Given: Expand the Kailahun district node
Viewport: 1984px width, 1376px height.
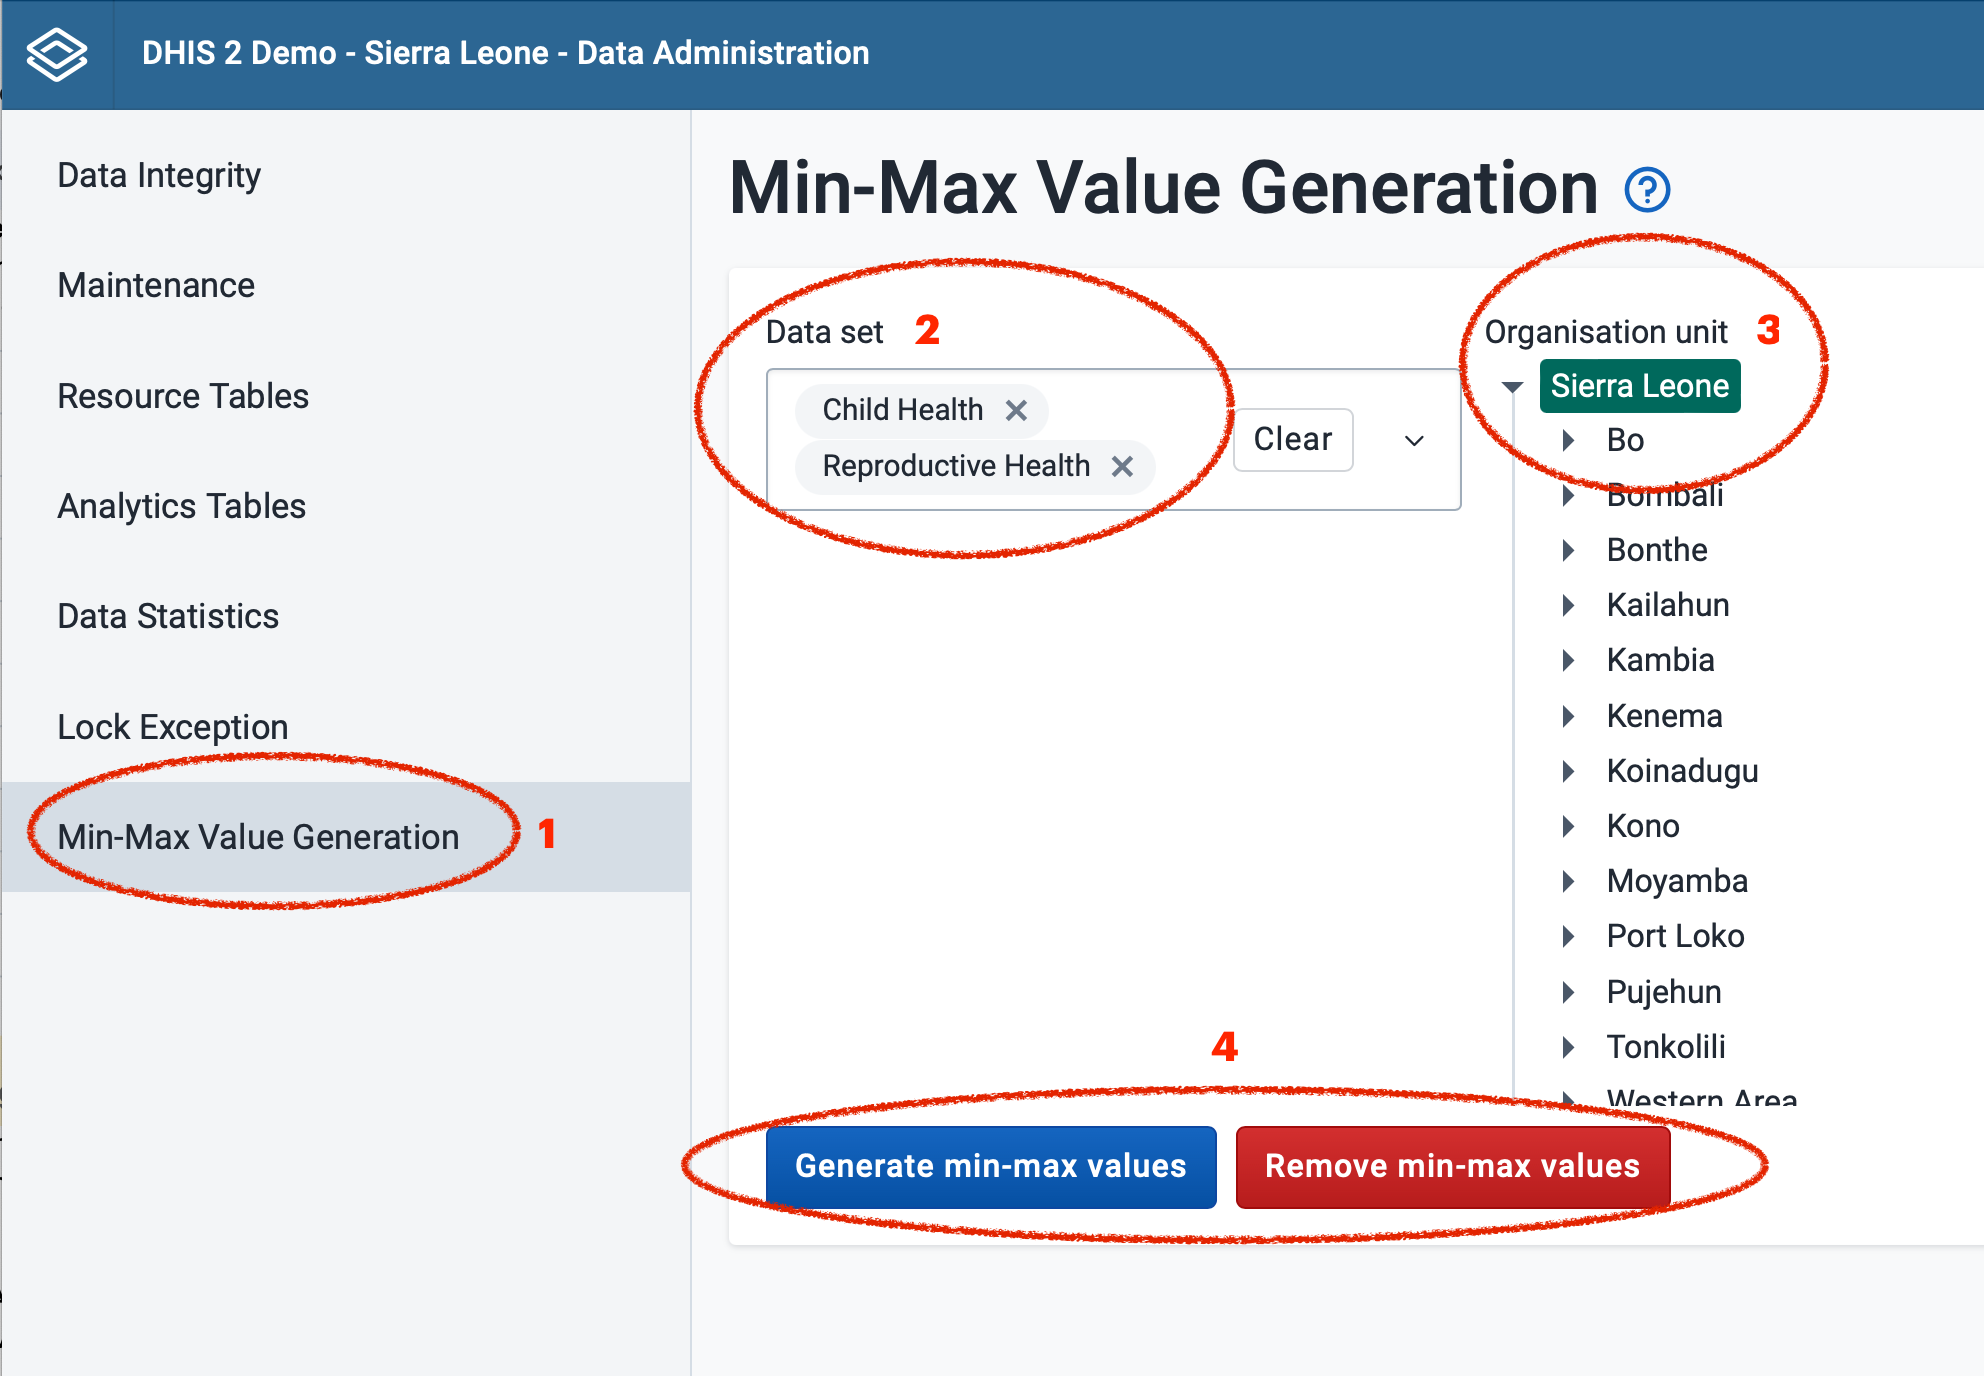Looking at the screenshot, I should [x=1569, y=605].
